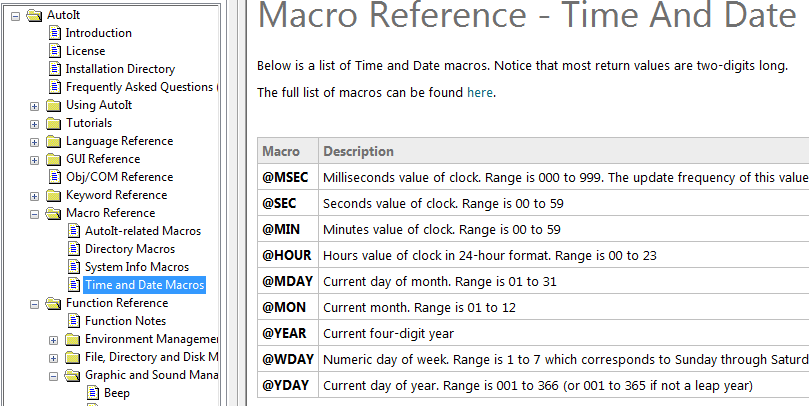Click the License page icon

coord(55,51)
